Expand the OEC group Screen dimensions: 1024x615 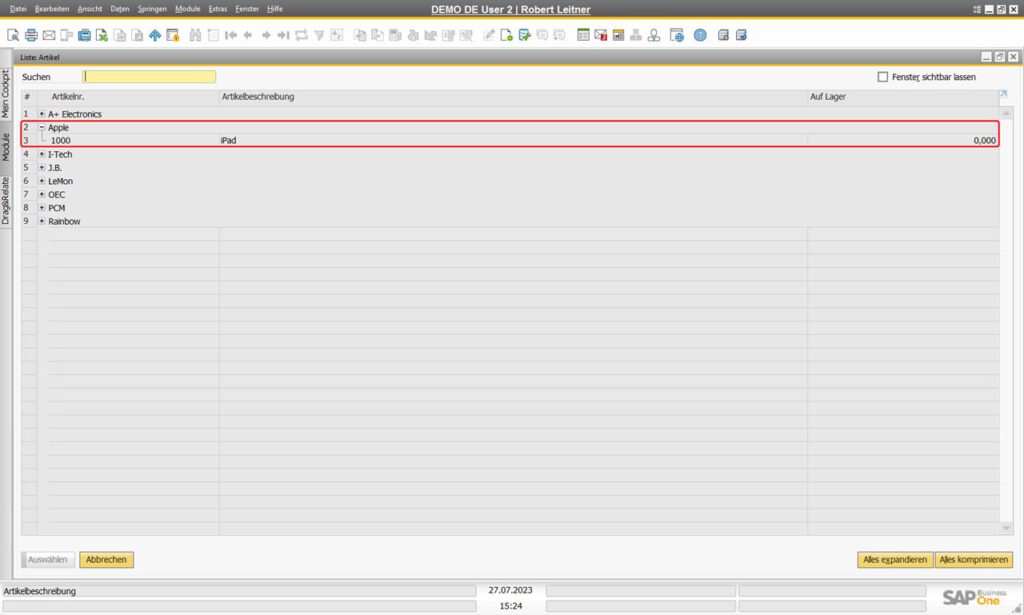pos(42,195)
